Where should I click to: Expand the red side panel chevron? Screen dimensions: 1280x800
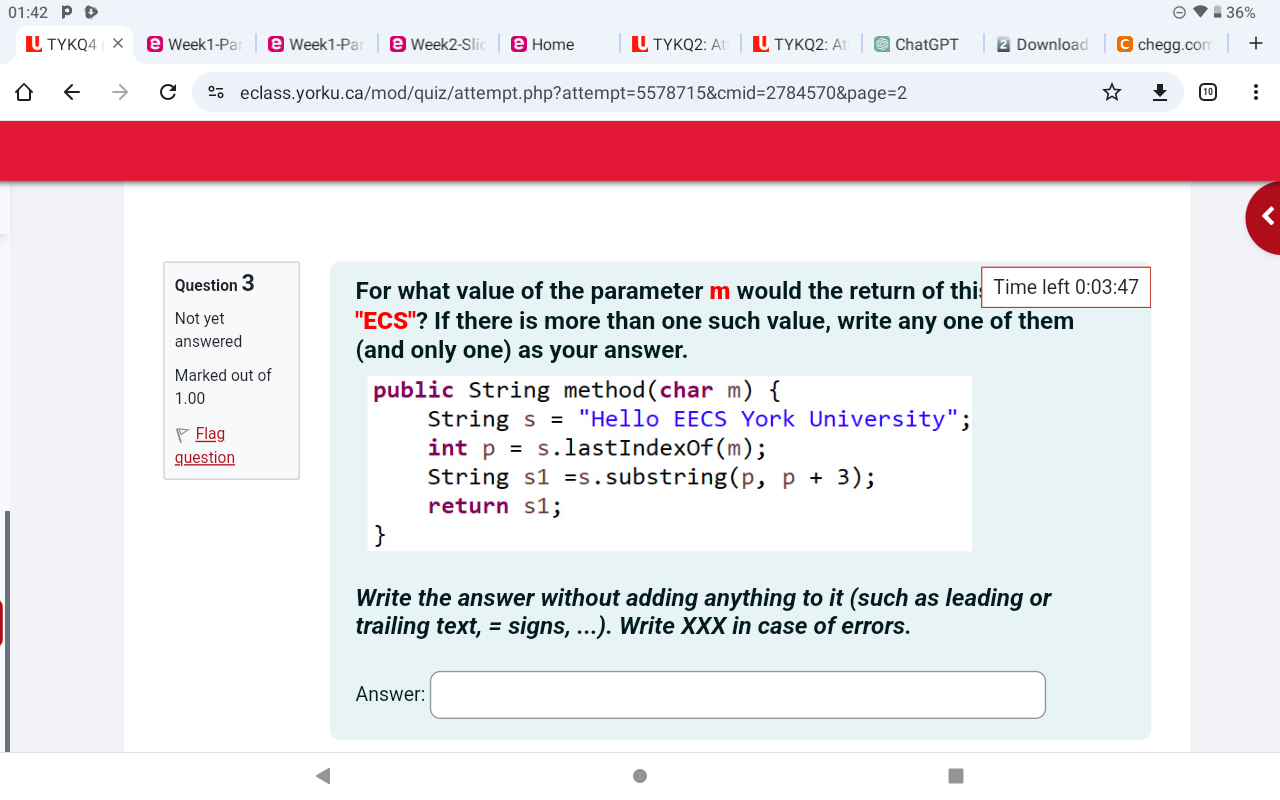coord(1266,216)
